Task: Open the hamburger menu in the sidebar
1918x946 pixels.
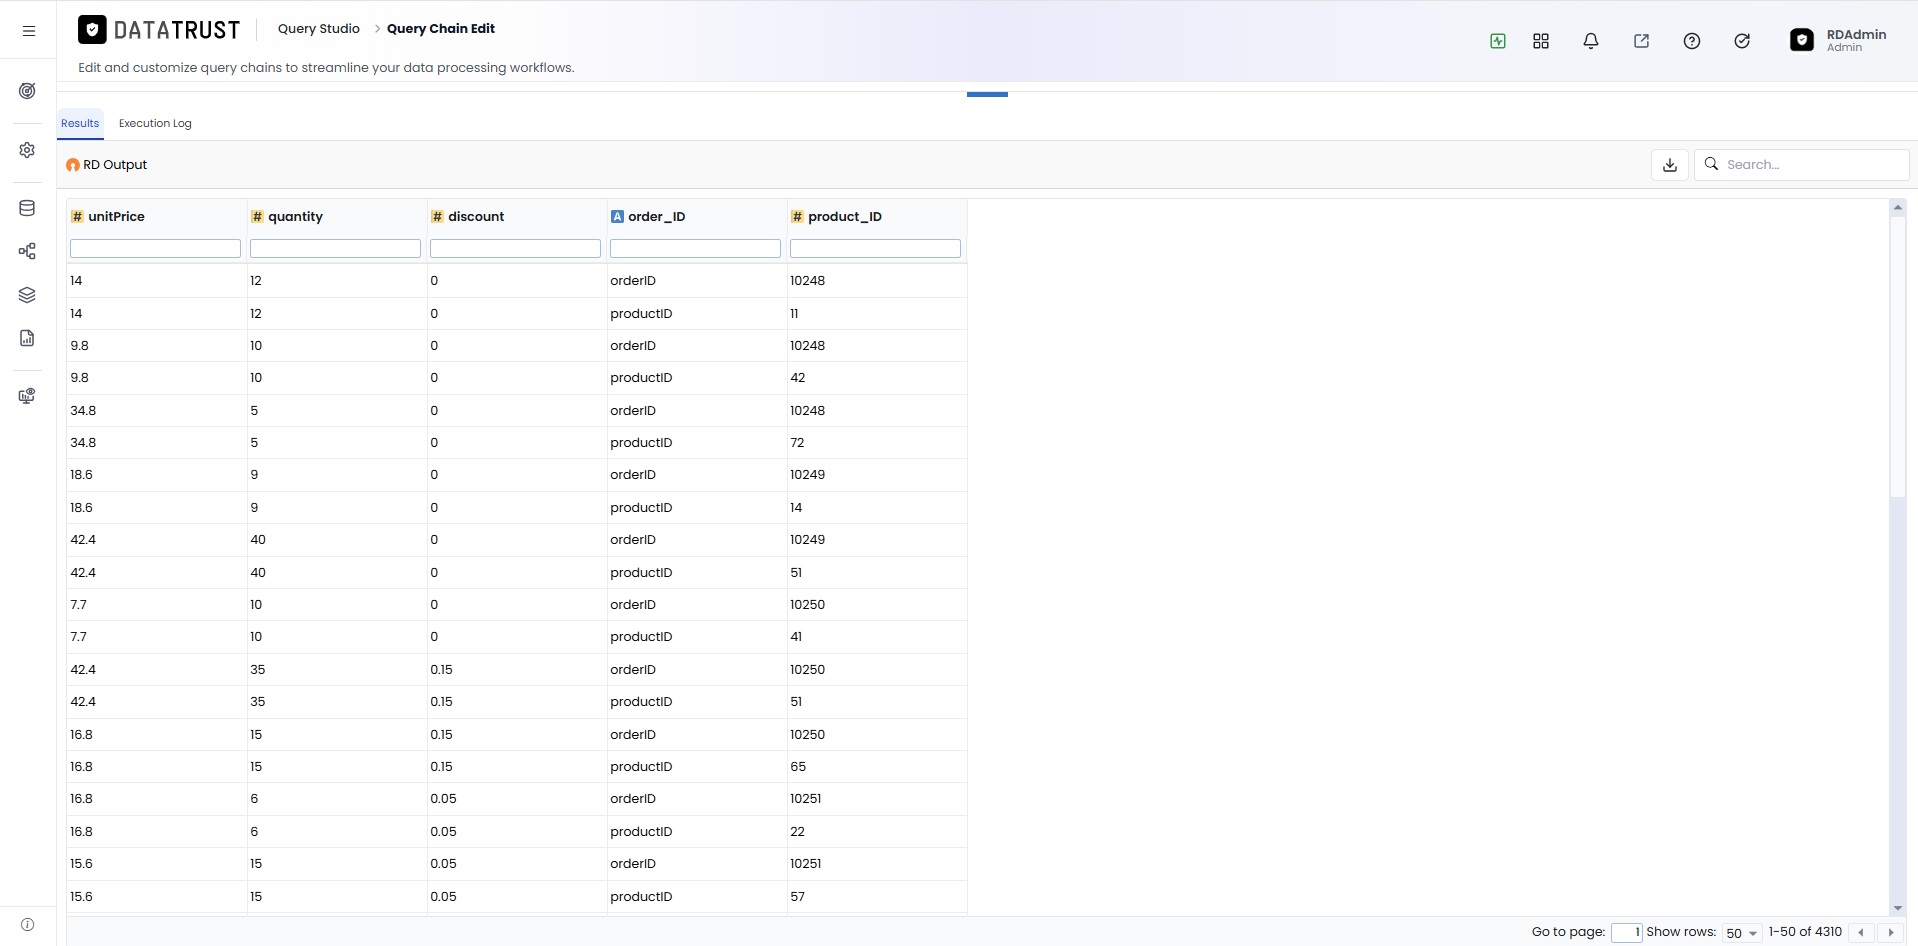Action: pos(29,31)
